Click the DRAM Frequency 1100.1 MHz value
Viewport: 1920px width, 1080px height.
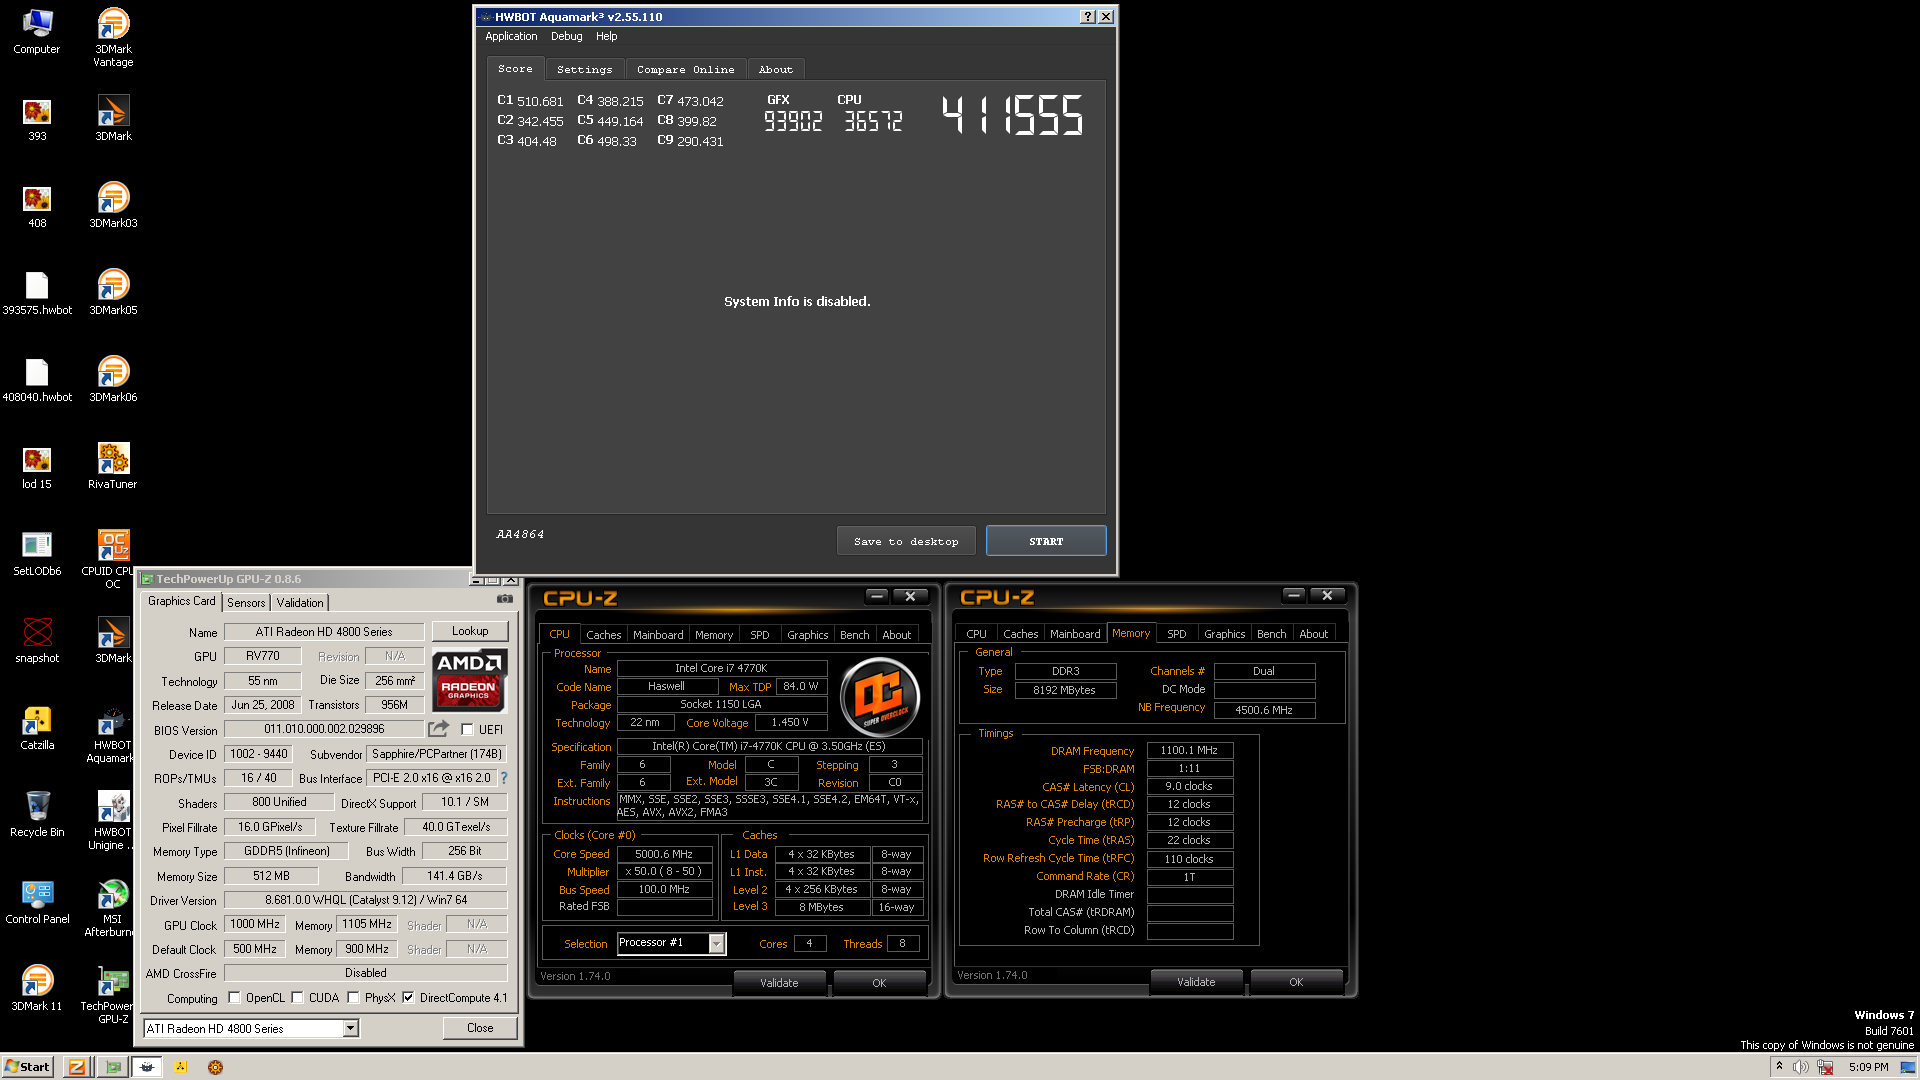click(1189, 750)
